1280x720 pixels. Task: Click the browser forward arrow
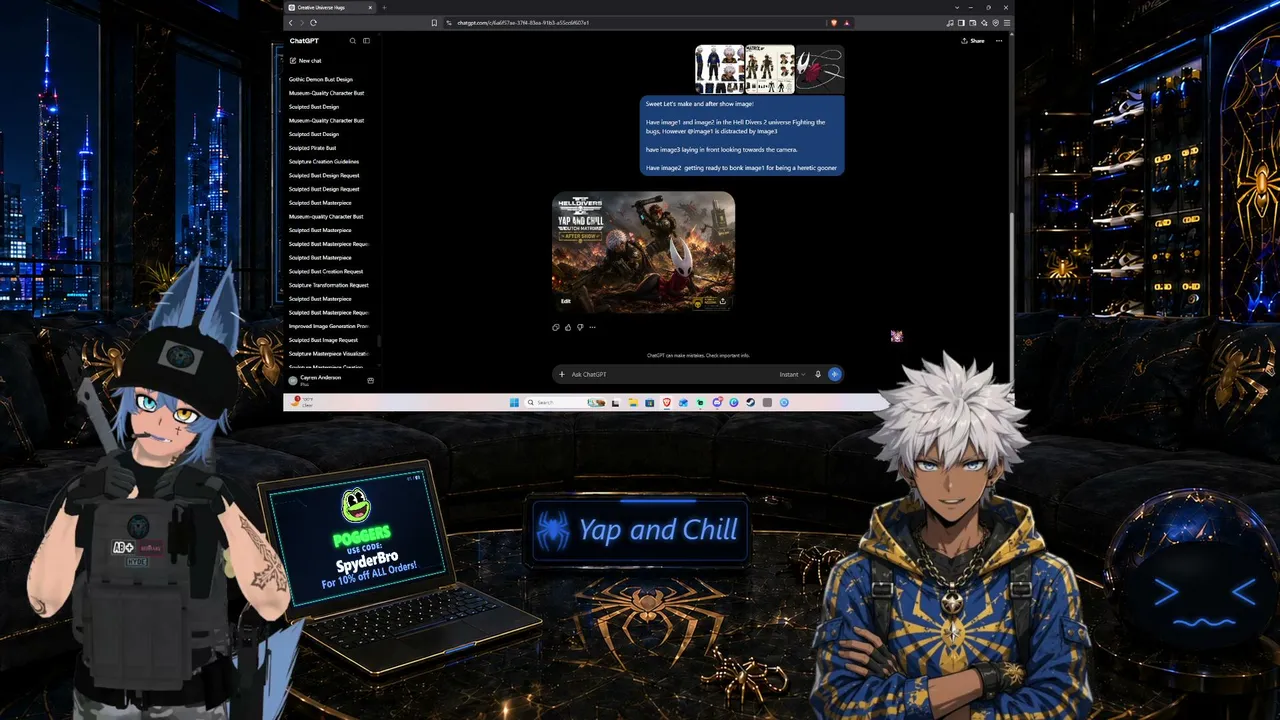[302, 23]
